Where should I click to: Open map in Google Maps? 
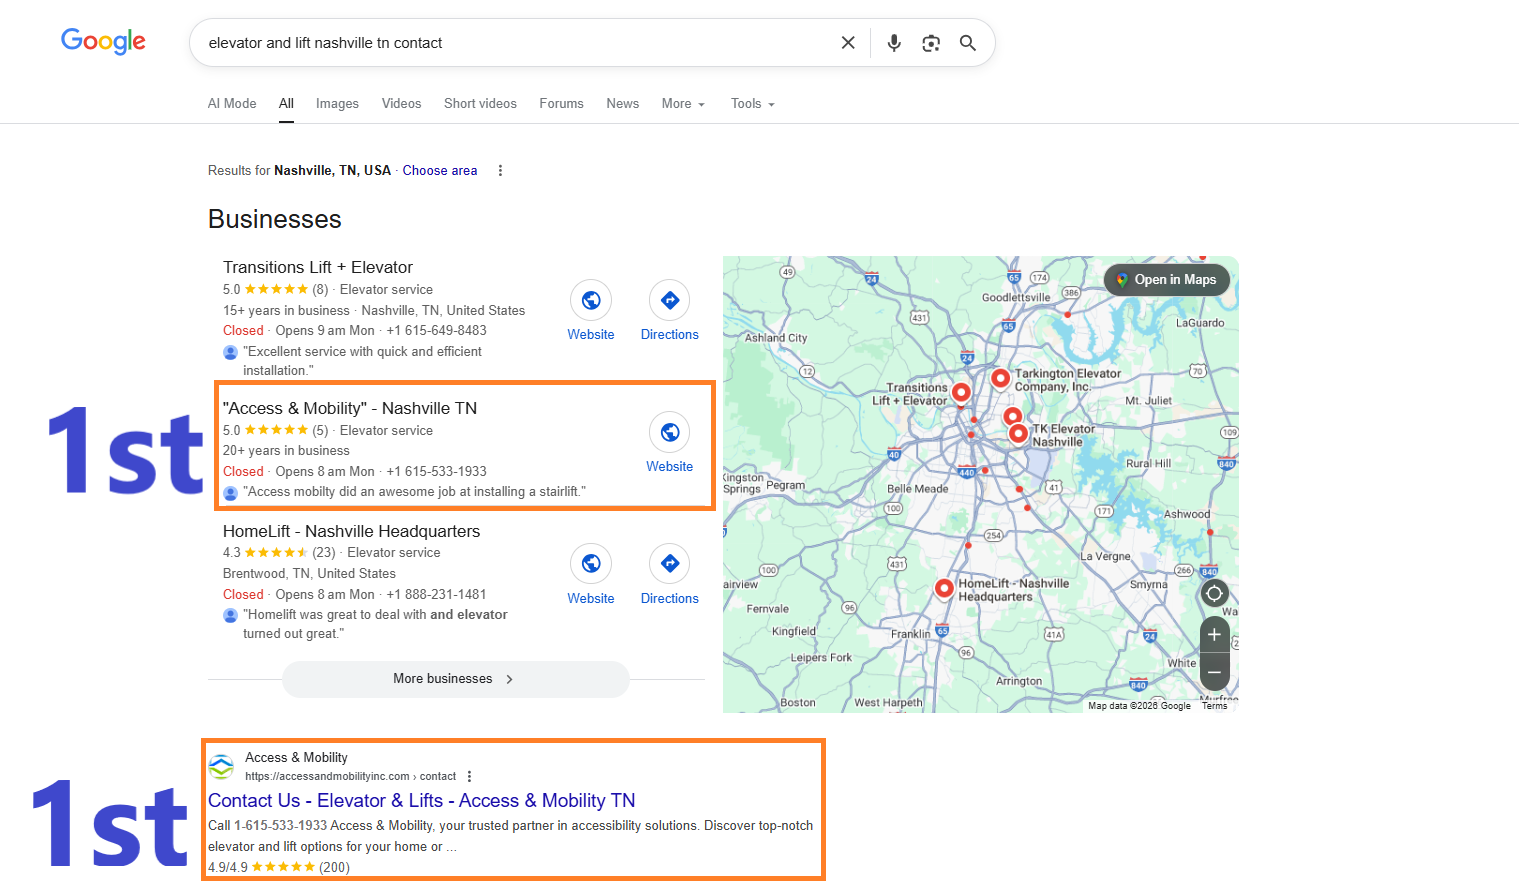(1167, 280)
